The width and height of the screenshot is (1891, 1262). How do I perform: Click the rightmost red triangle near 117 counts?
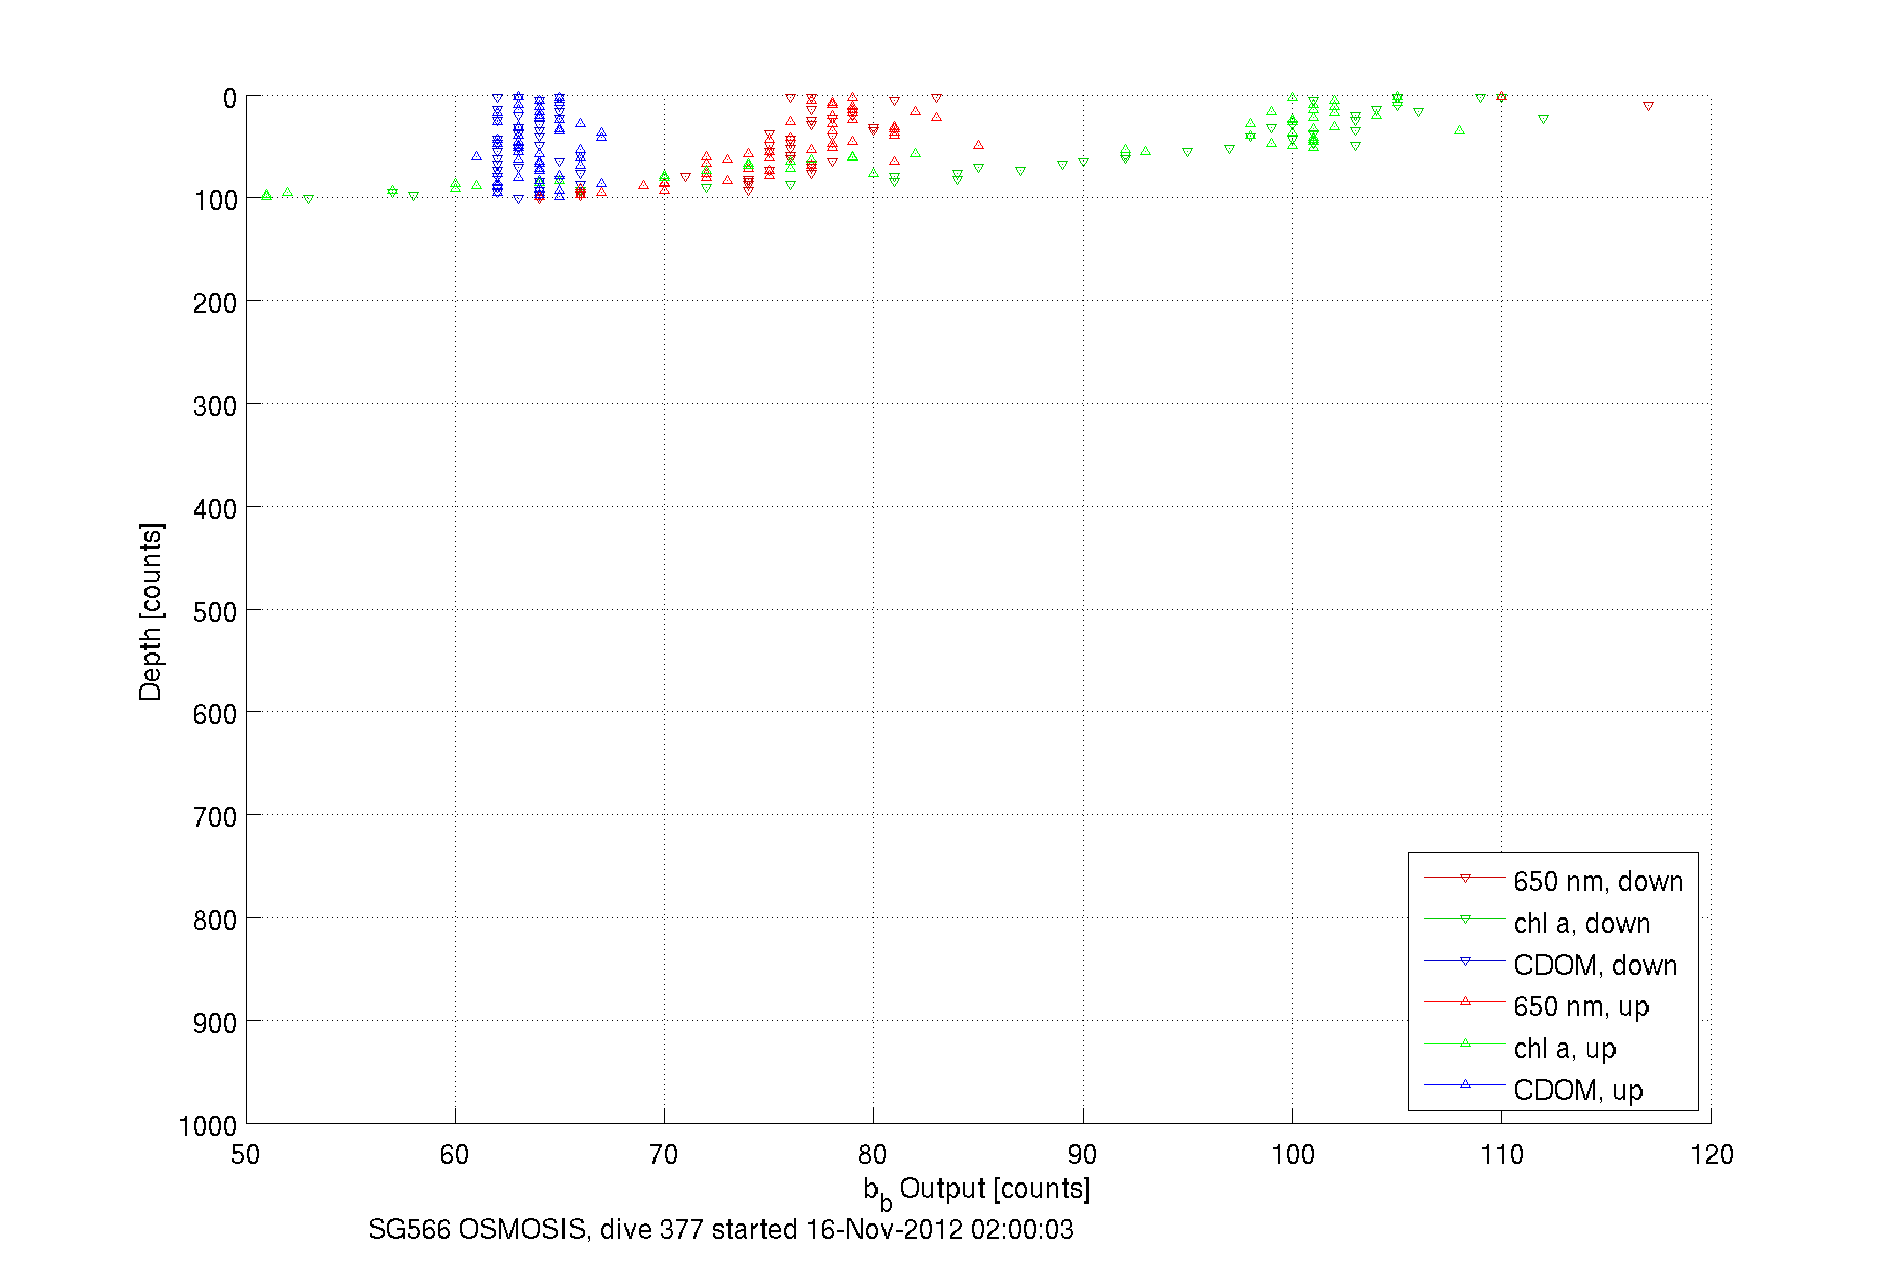click(x=1648, y=106)
